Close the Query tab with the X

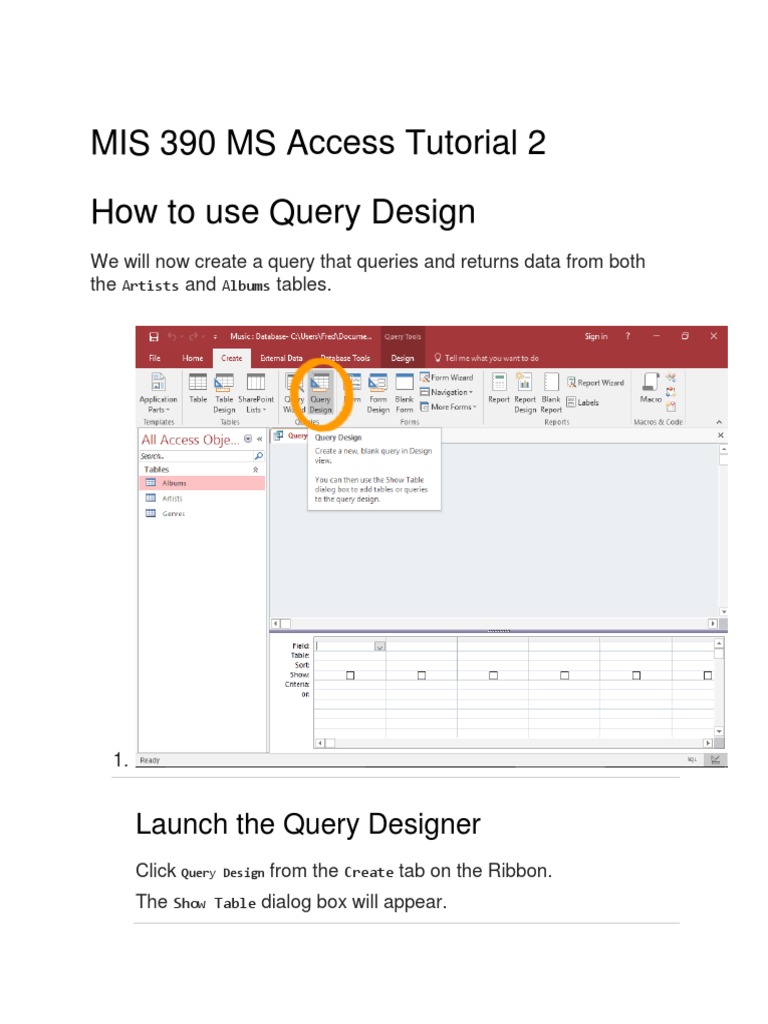pos(720,435)
